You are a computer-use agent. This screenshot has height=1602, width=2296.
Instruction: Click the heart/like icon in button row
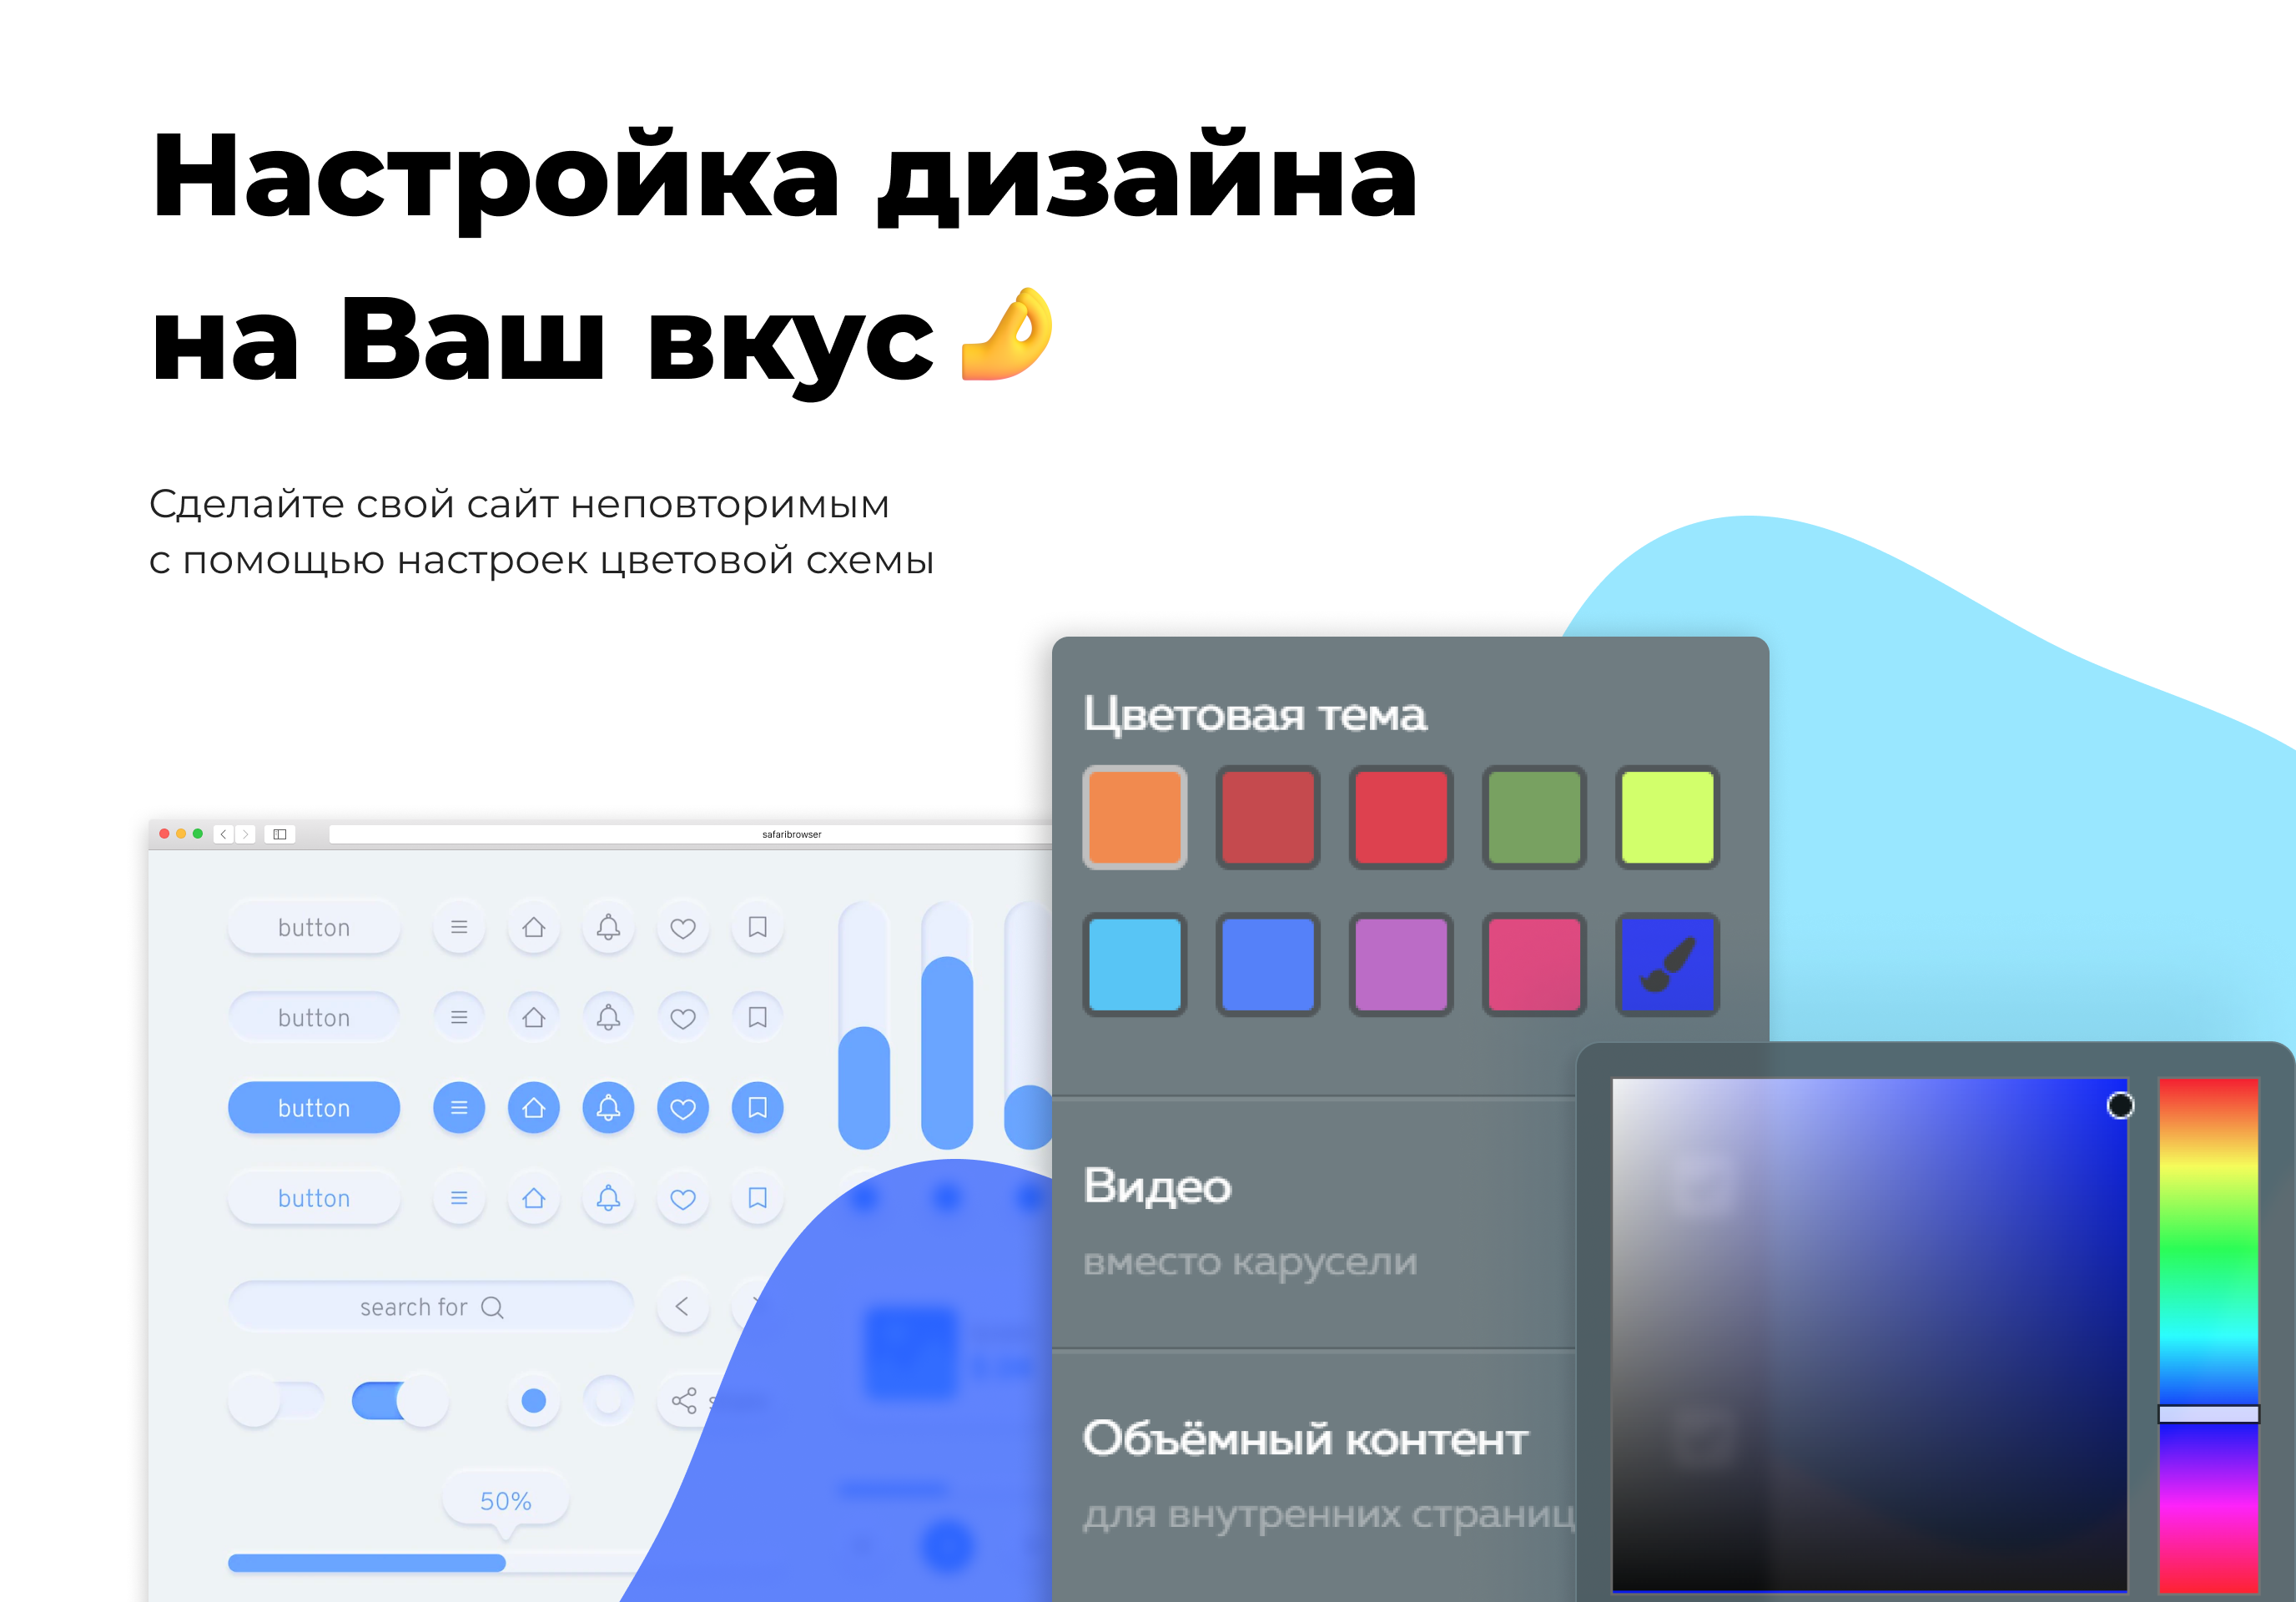(x=682, y=919)
